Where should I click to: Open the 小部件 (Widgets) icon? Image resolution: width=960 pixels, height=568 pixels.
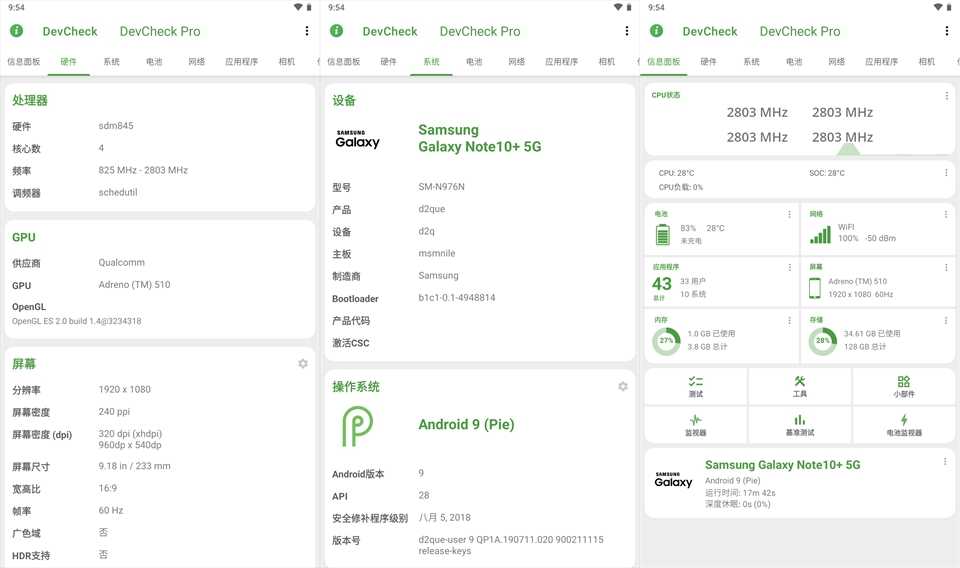[903, 382]
